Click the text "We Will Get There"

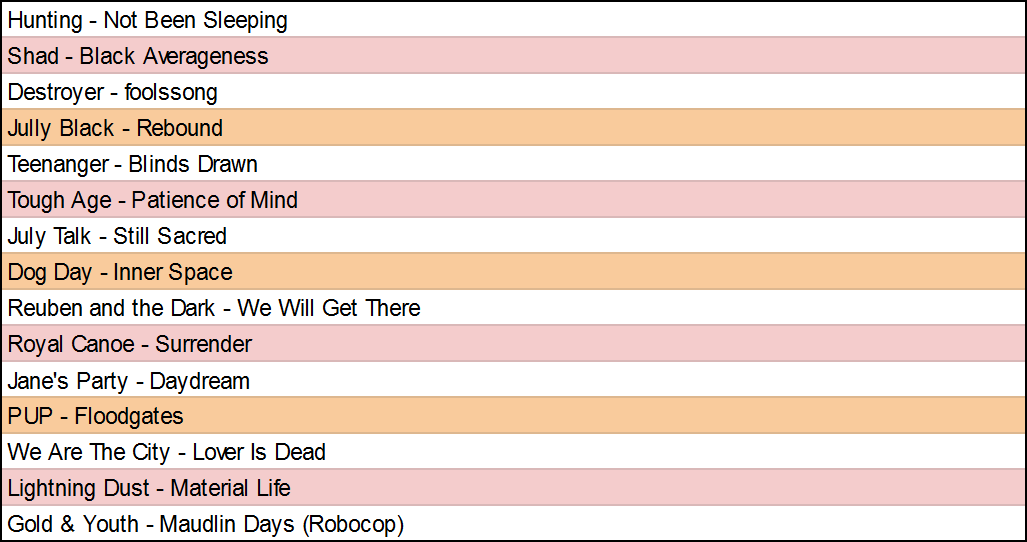tap(329, 308)
